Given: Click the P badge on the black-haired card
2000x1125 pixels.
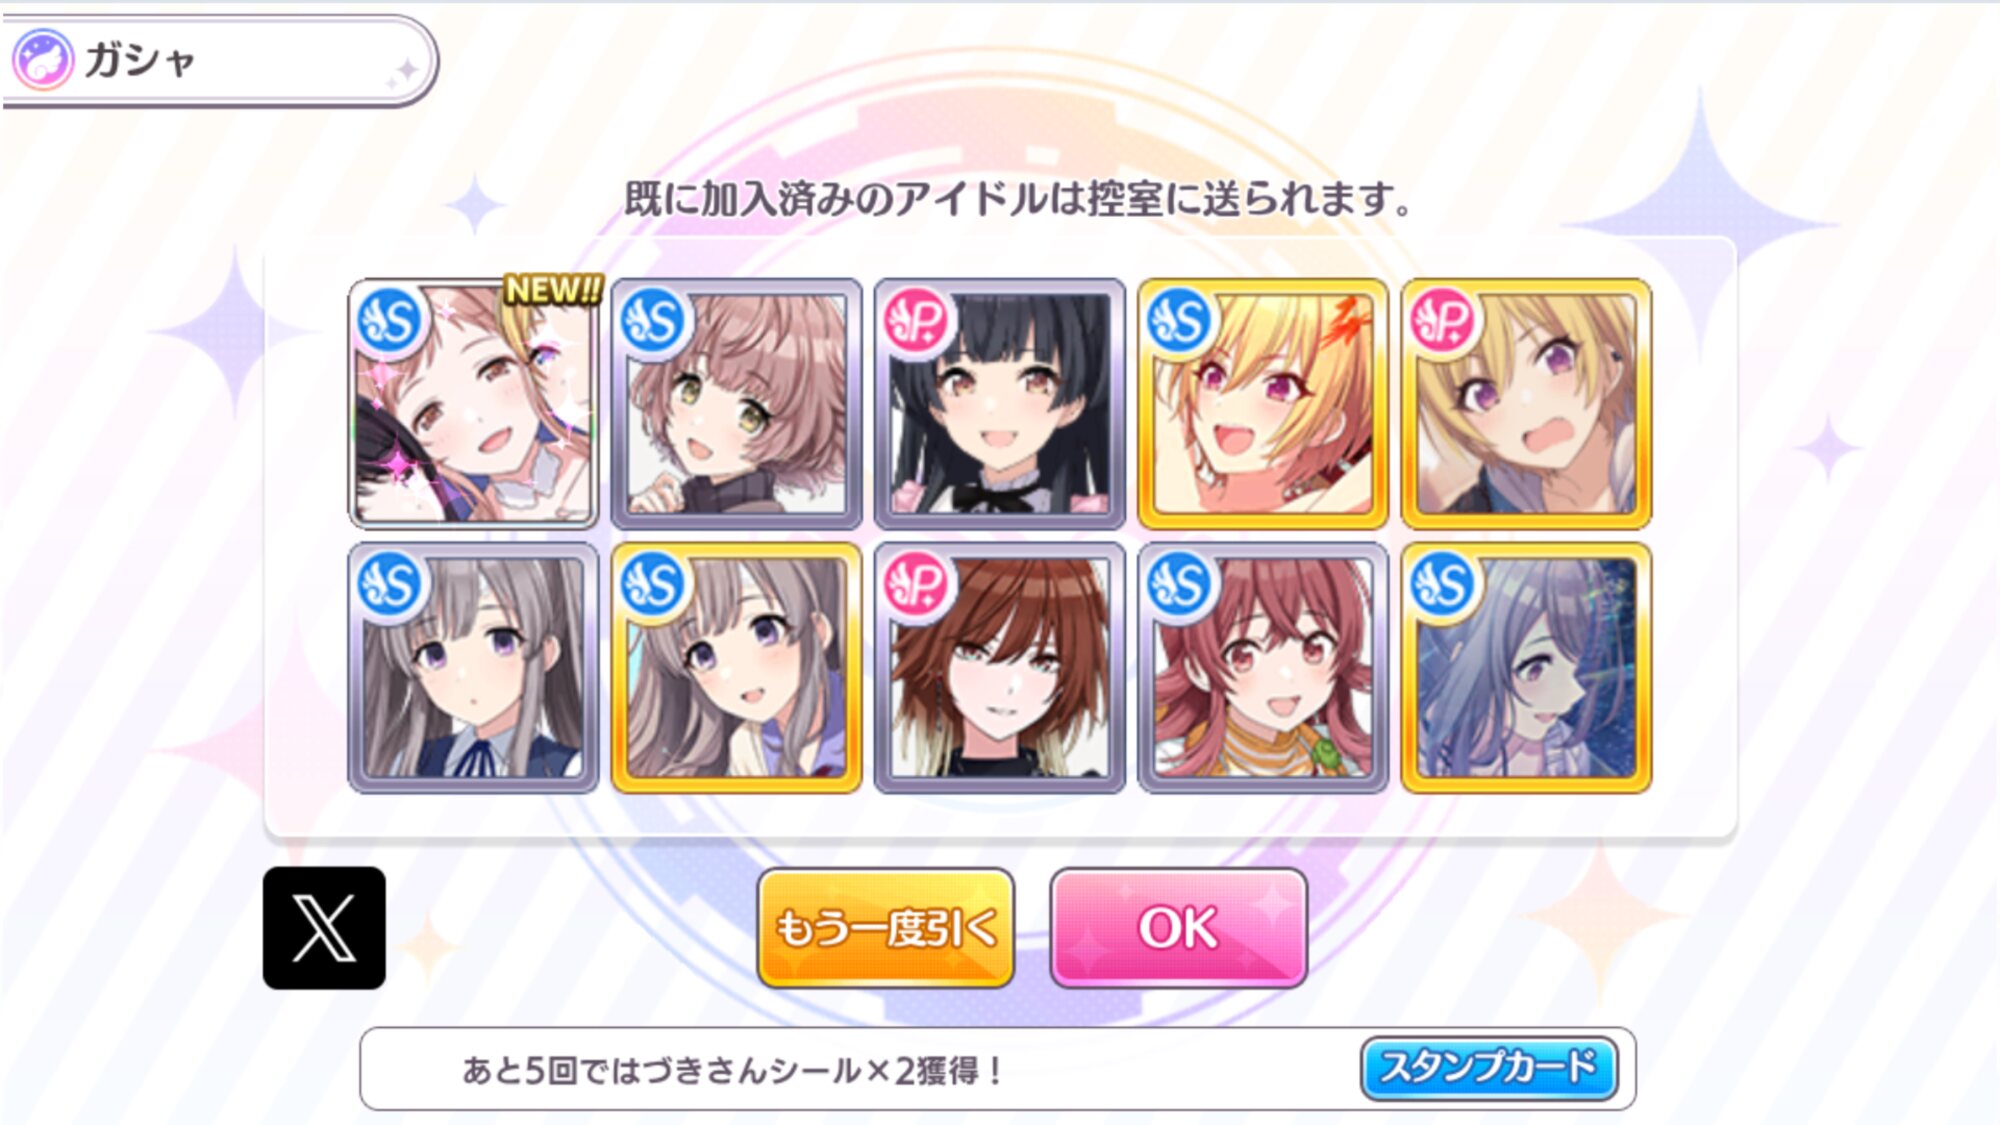Looking at the screenshot, I should point(916,321).
